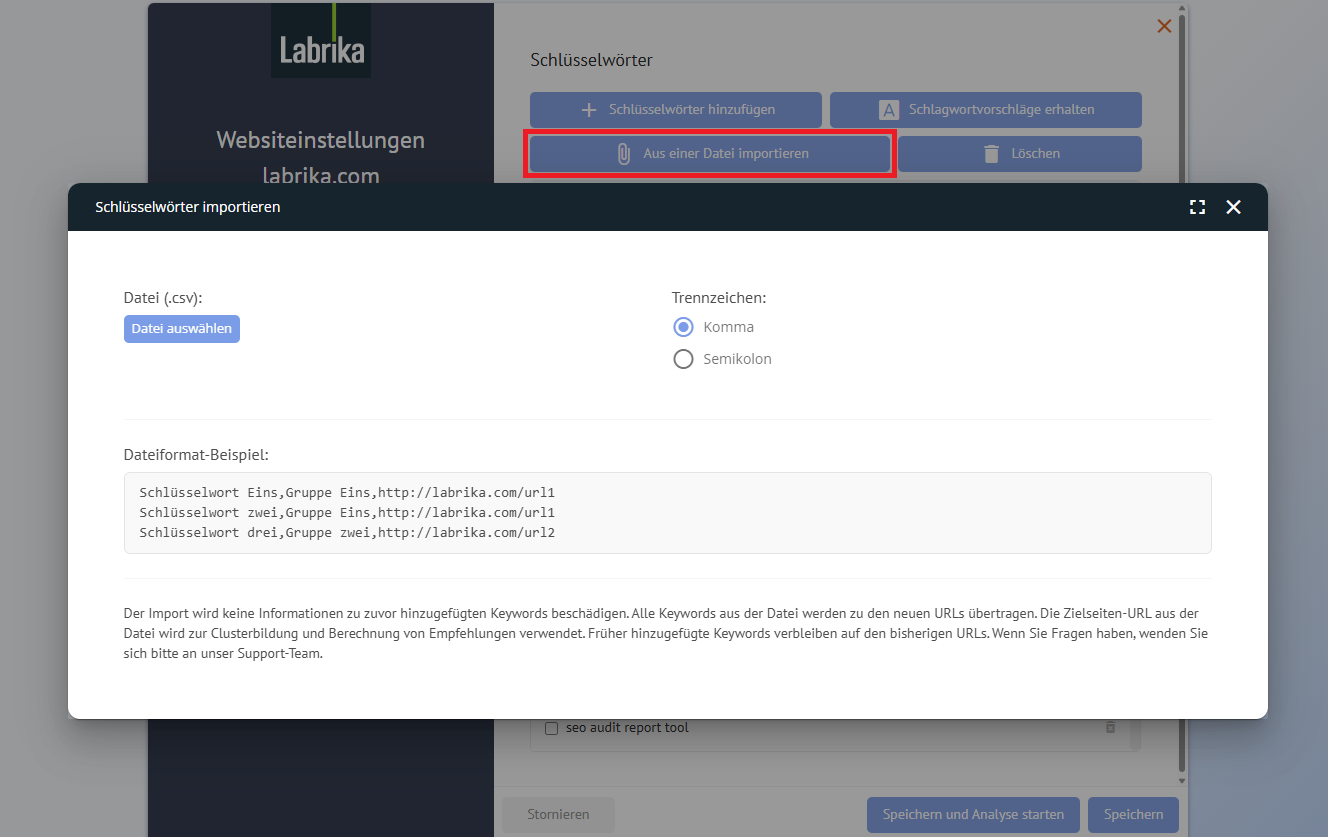Click the fullscreen icon in the import dialog header
The width and height of the screenshot is (1328, 837).
pos(1197,207)
